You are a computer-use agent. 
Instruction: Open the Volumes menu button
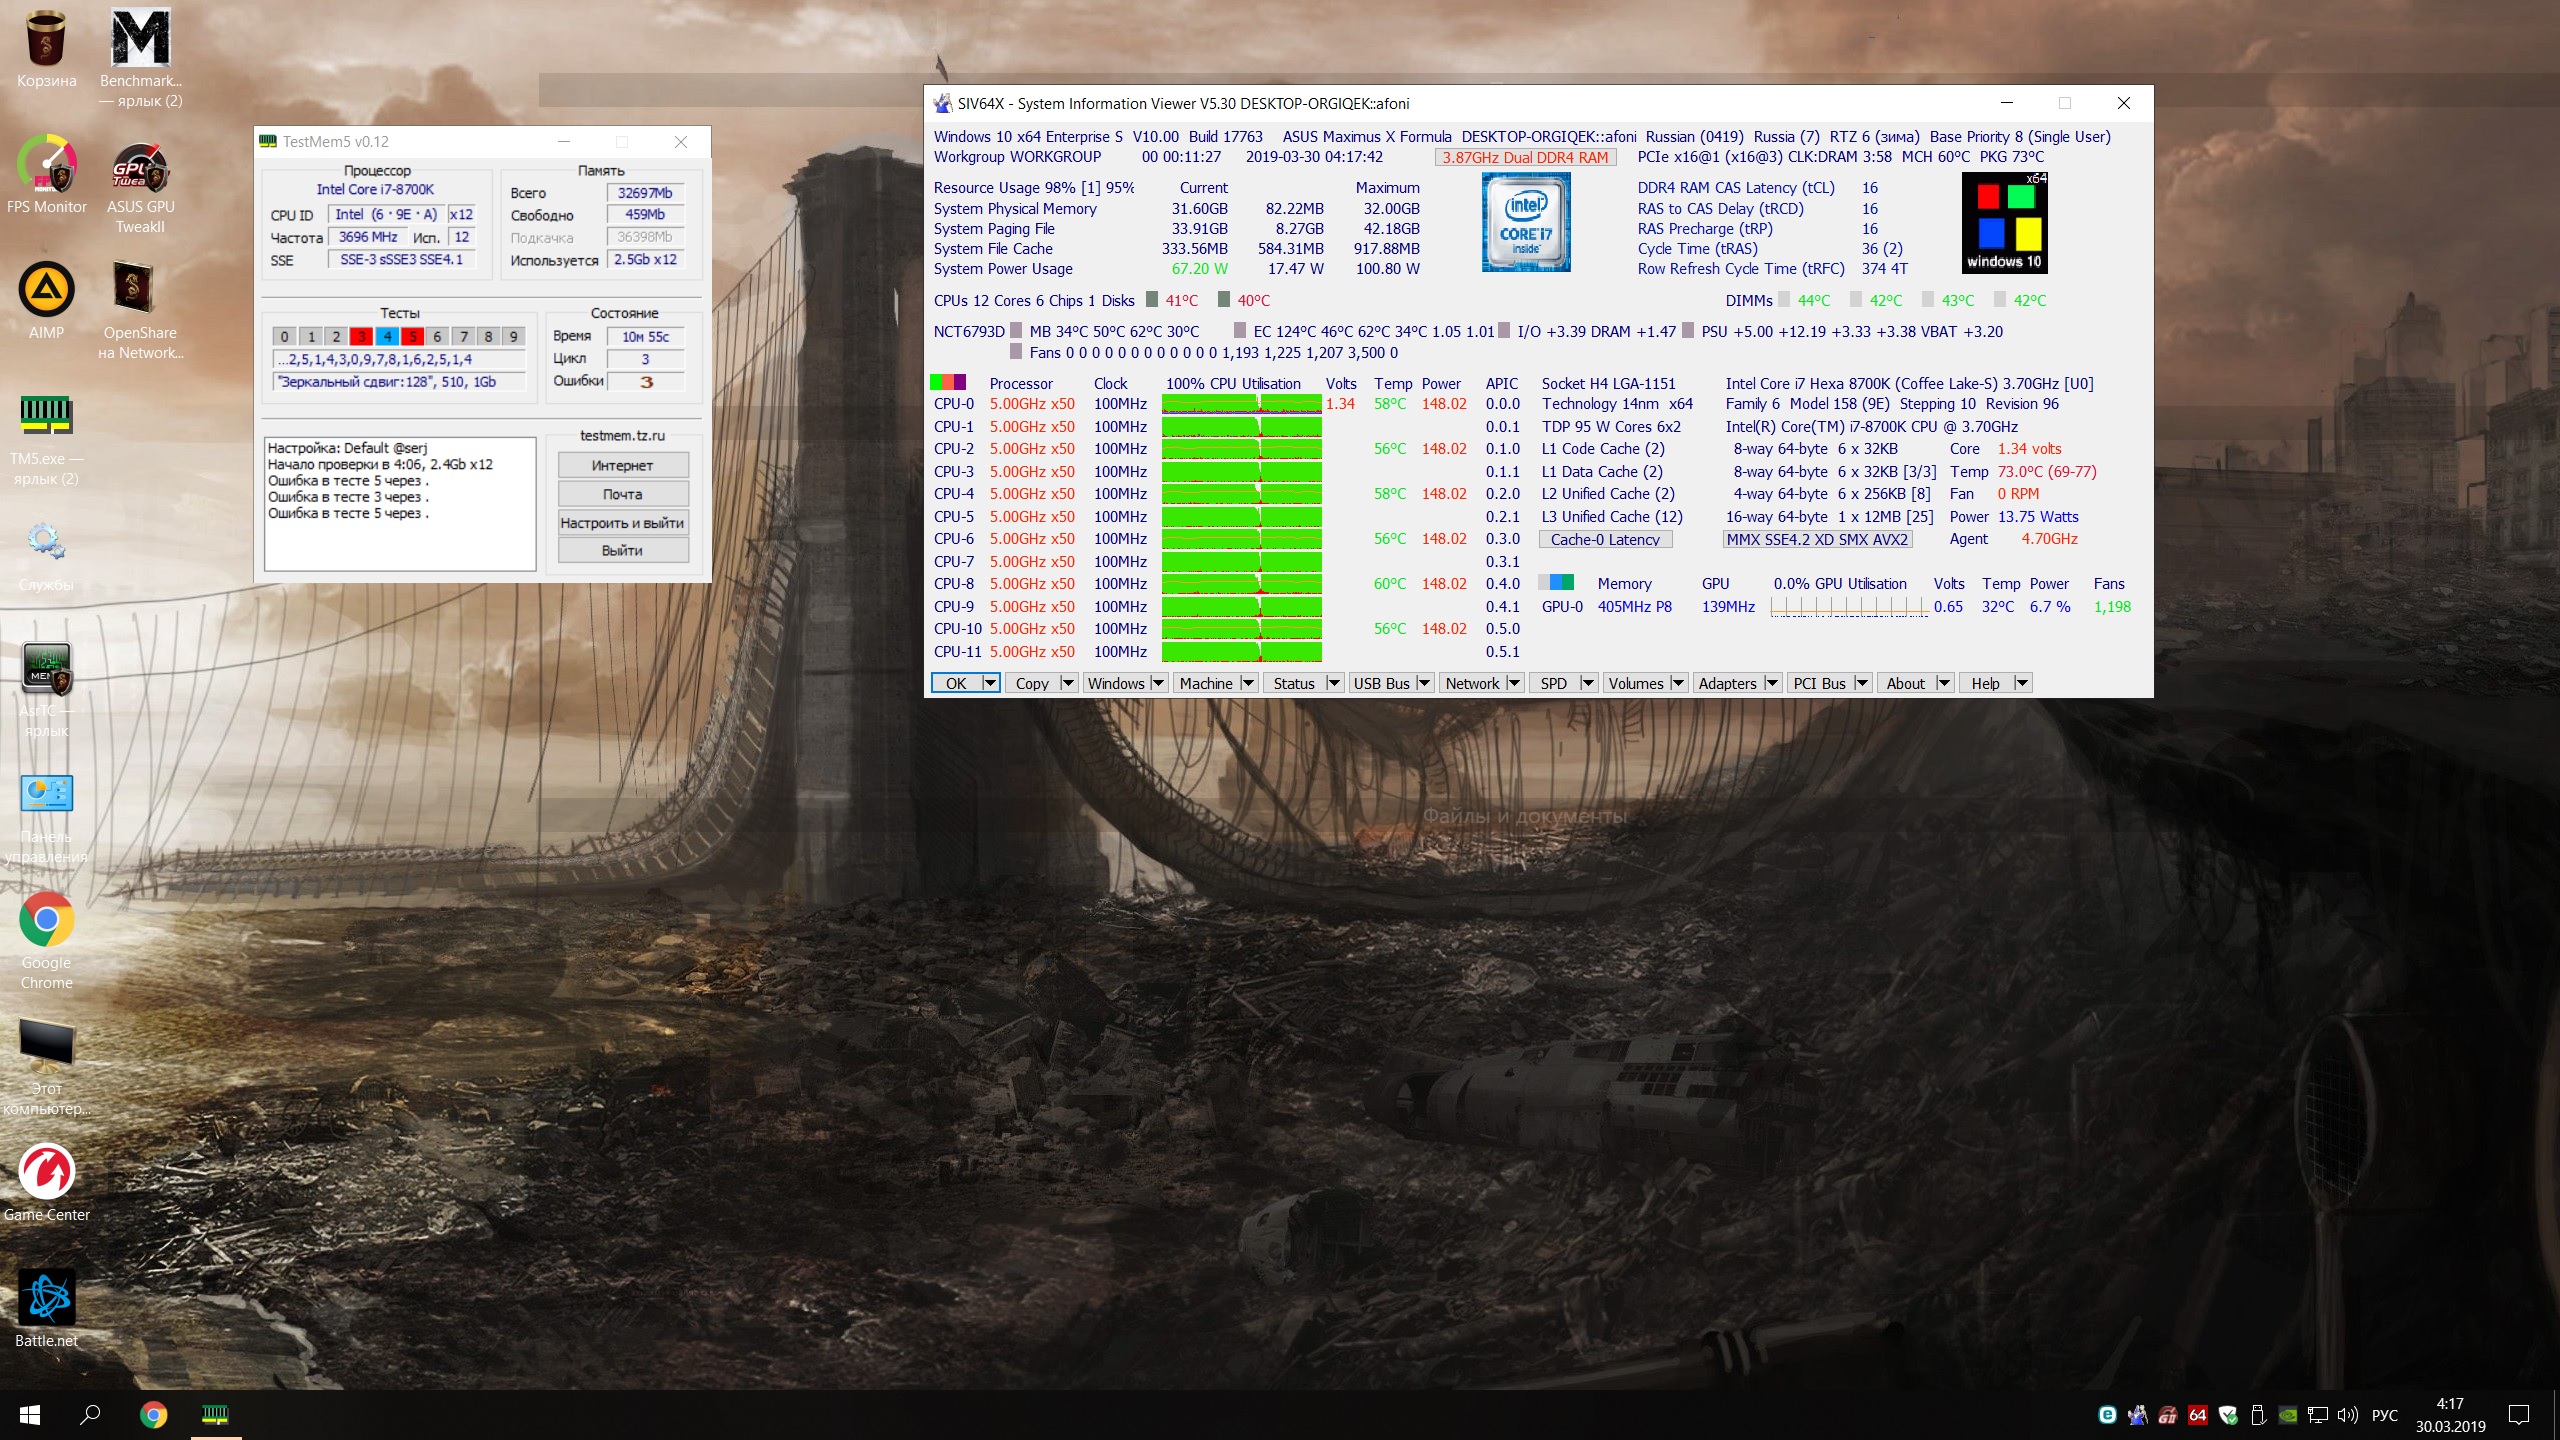tap(1636, 683)
